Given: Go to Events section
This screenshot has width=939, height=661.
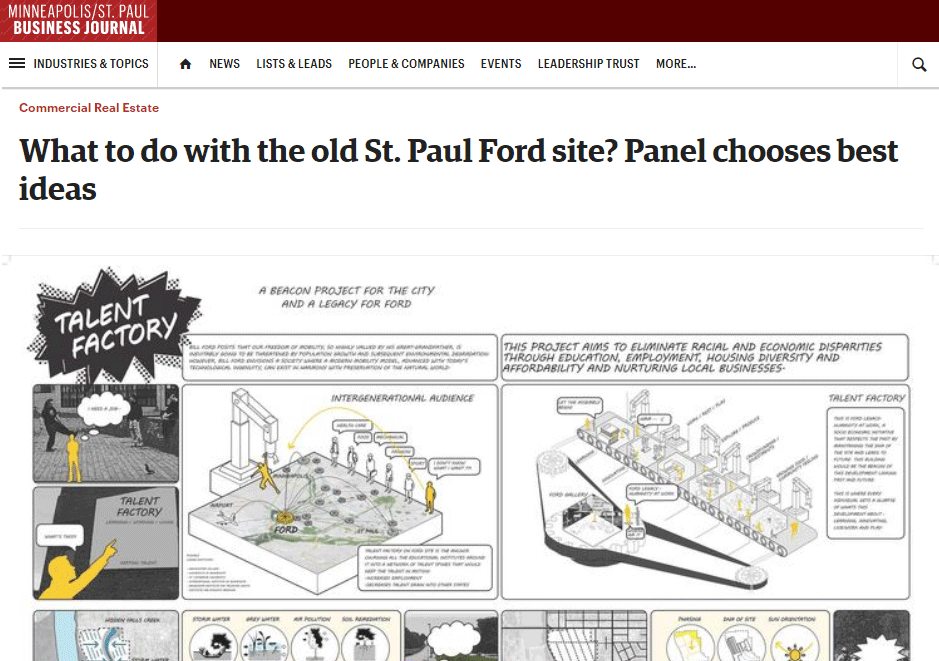Looking at the screenshot, I should tap(501, 63).
